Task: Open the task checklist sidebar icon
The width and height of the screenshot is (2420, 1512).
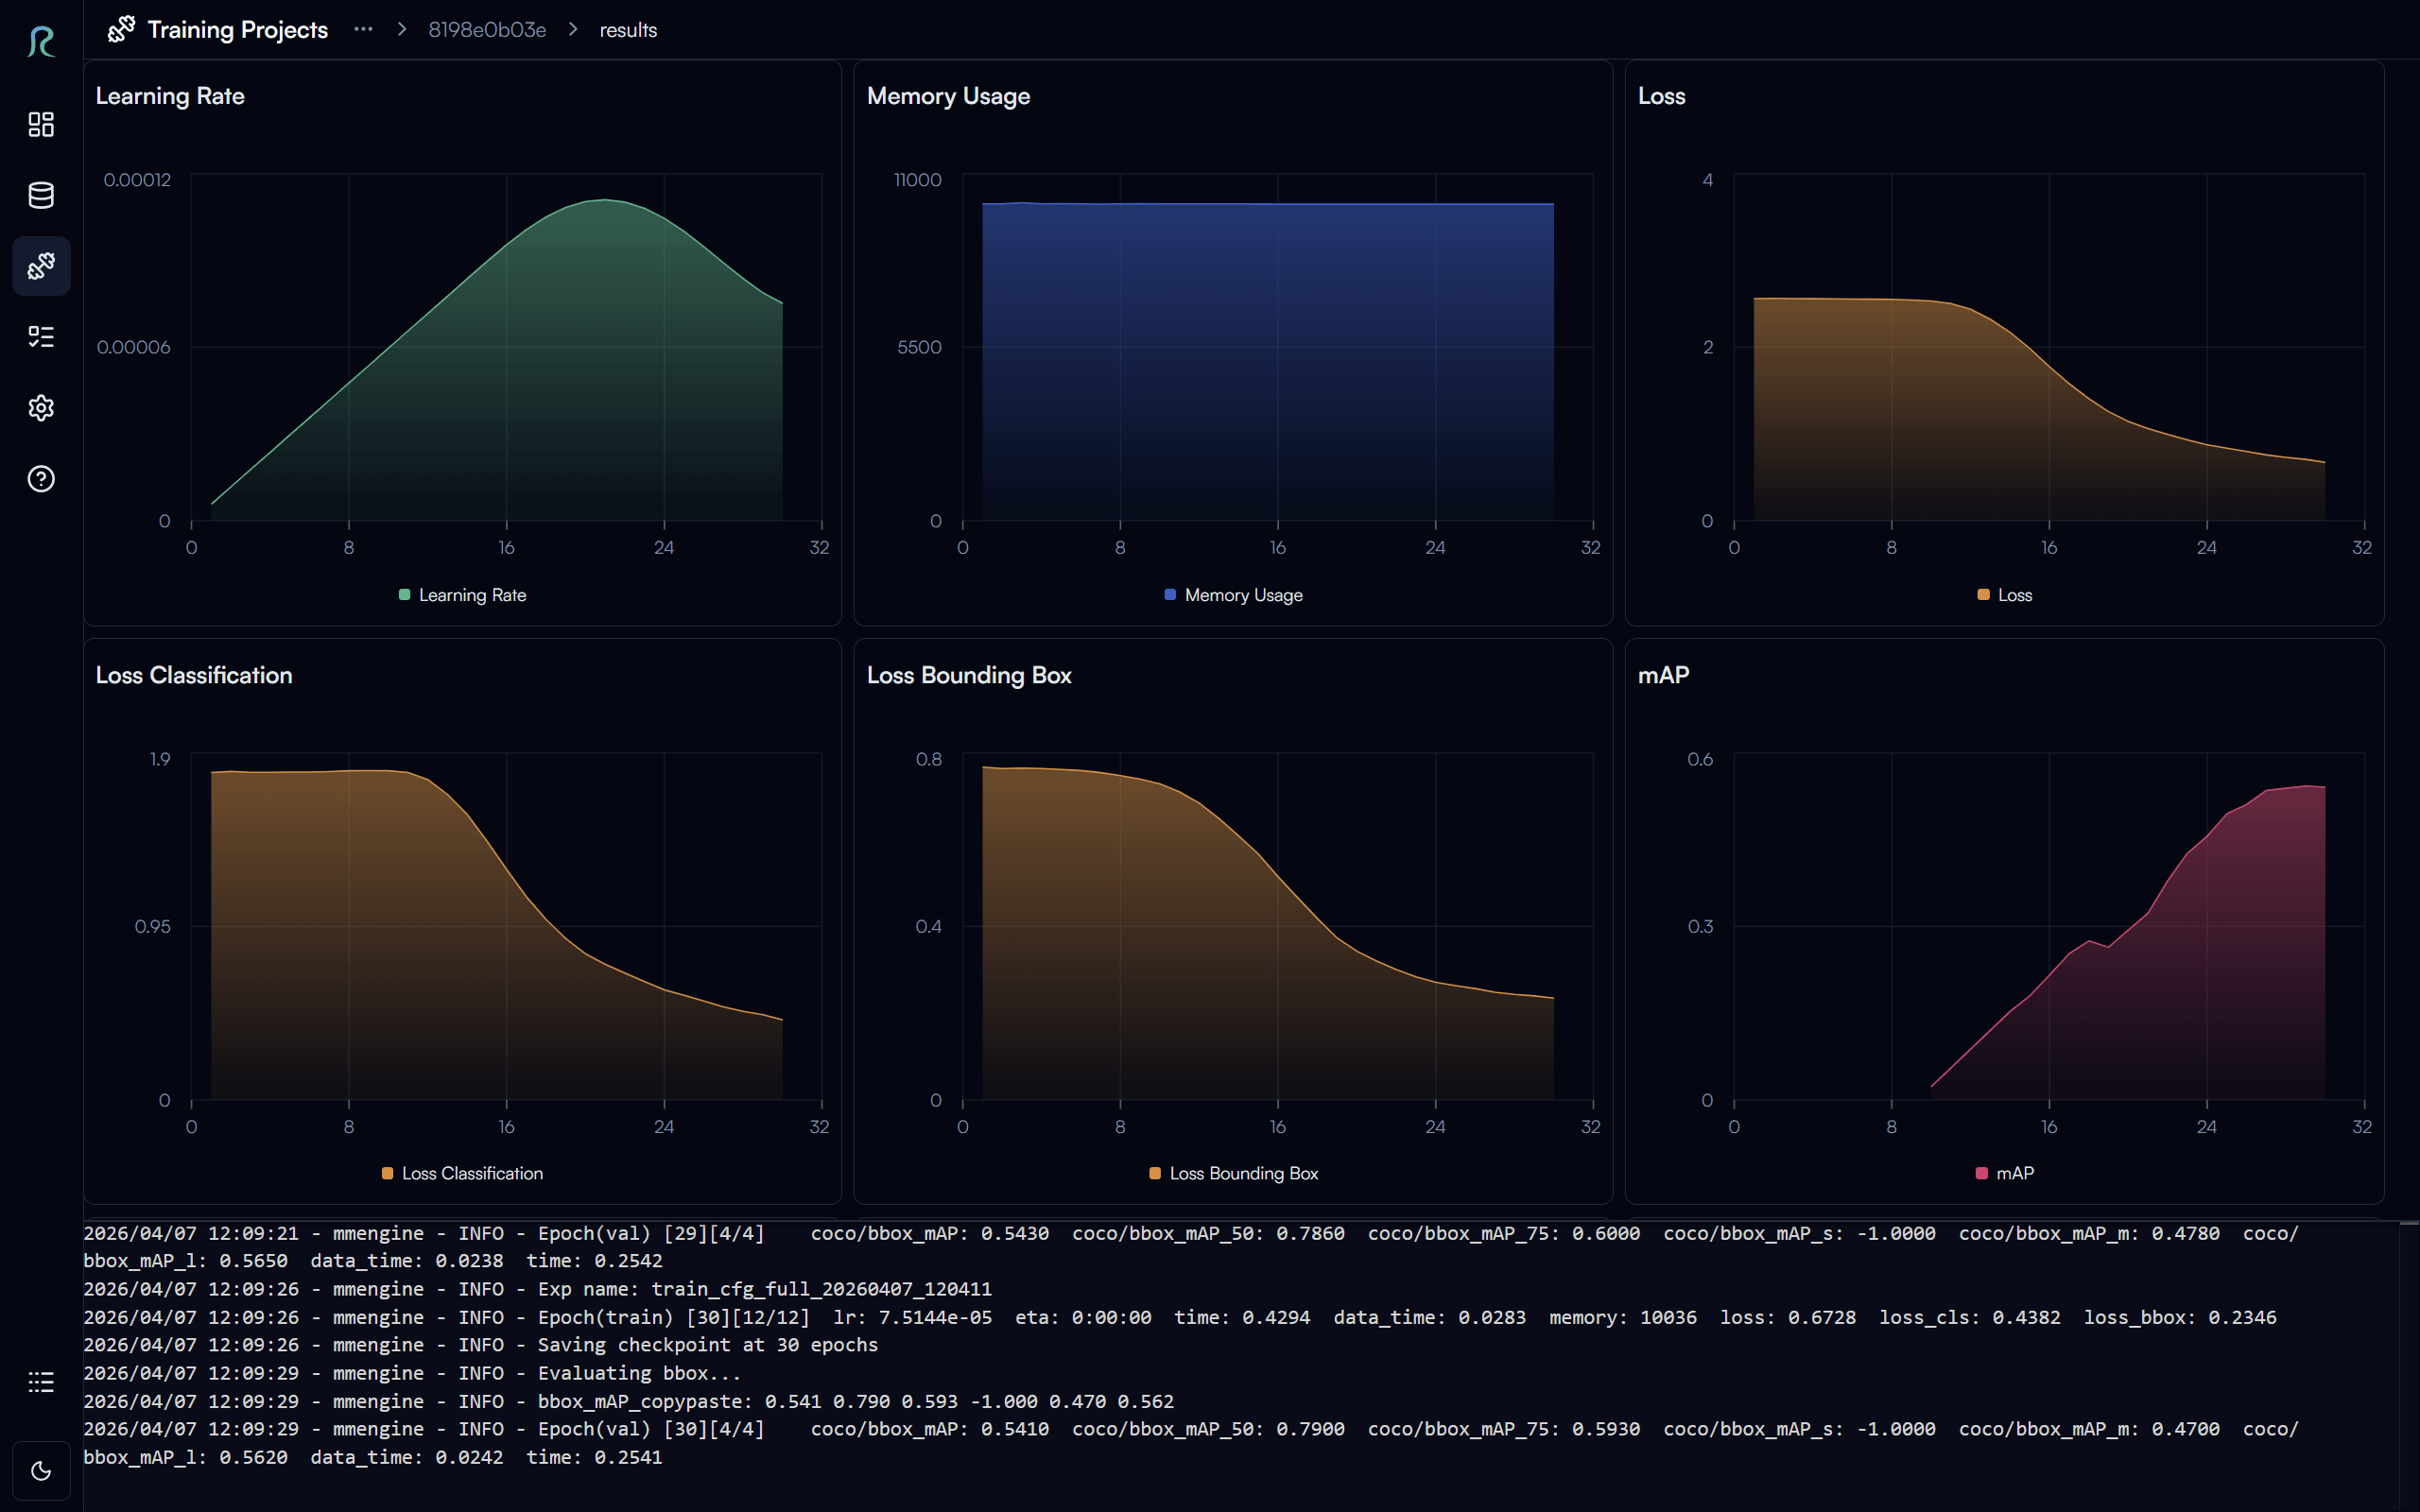Action: pyautogui.click(x=41, y=337)
